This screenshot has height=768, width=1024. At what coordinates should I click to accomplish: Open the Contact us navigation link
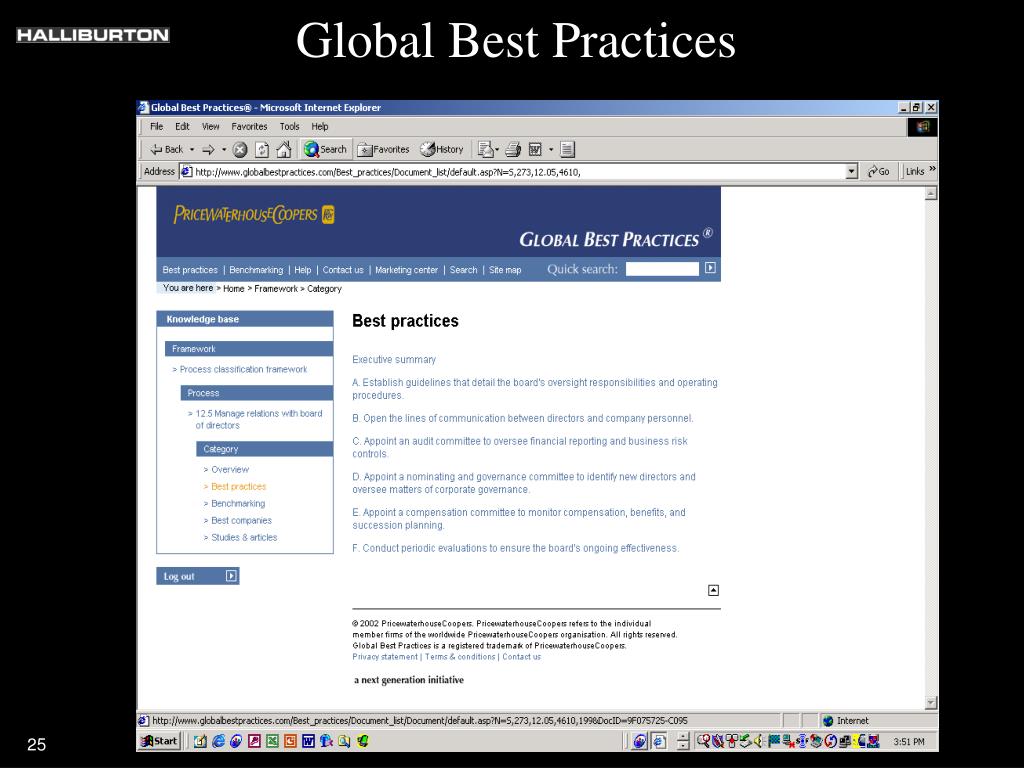click(x=343, y=270)
